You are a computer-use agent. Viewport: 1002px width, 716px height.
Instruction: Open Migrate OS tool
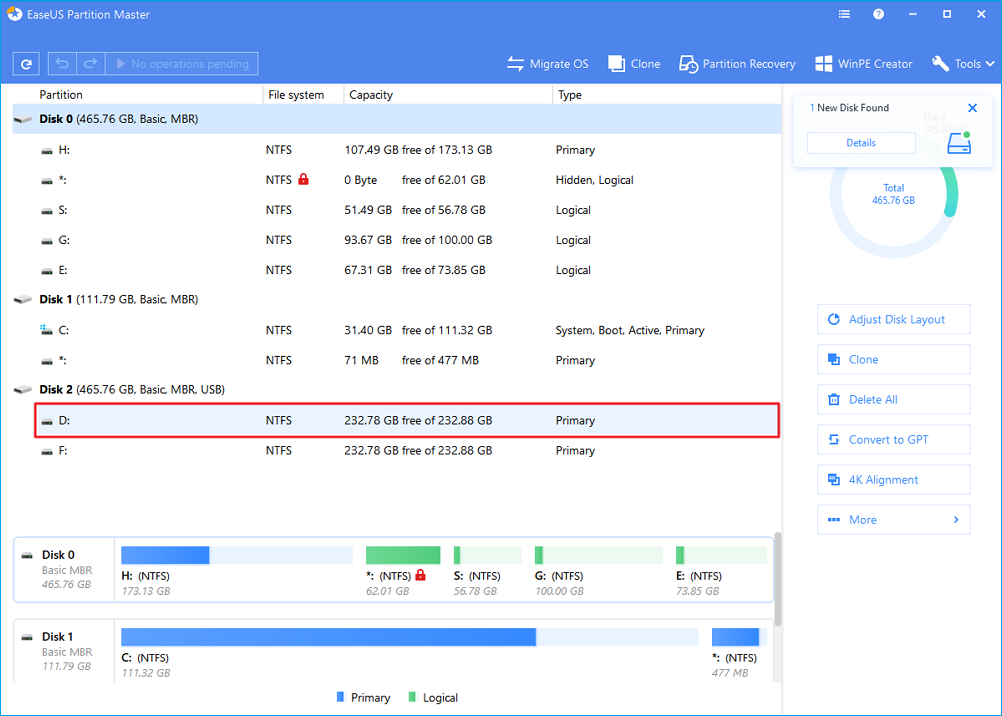point(547,64)
